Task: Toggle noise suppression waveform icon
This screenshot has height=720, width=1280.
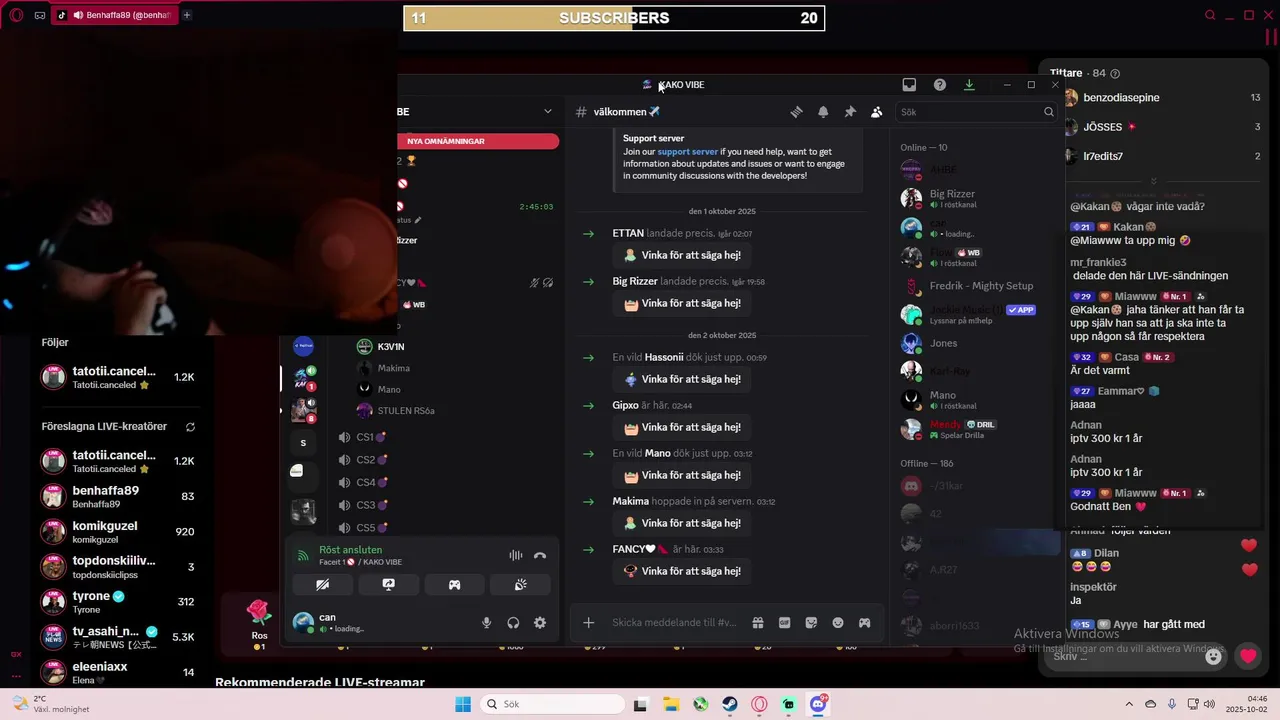Action: [516, 555]
